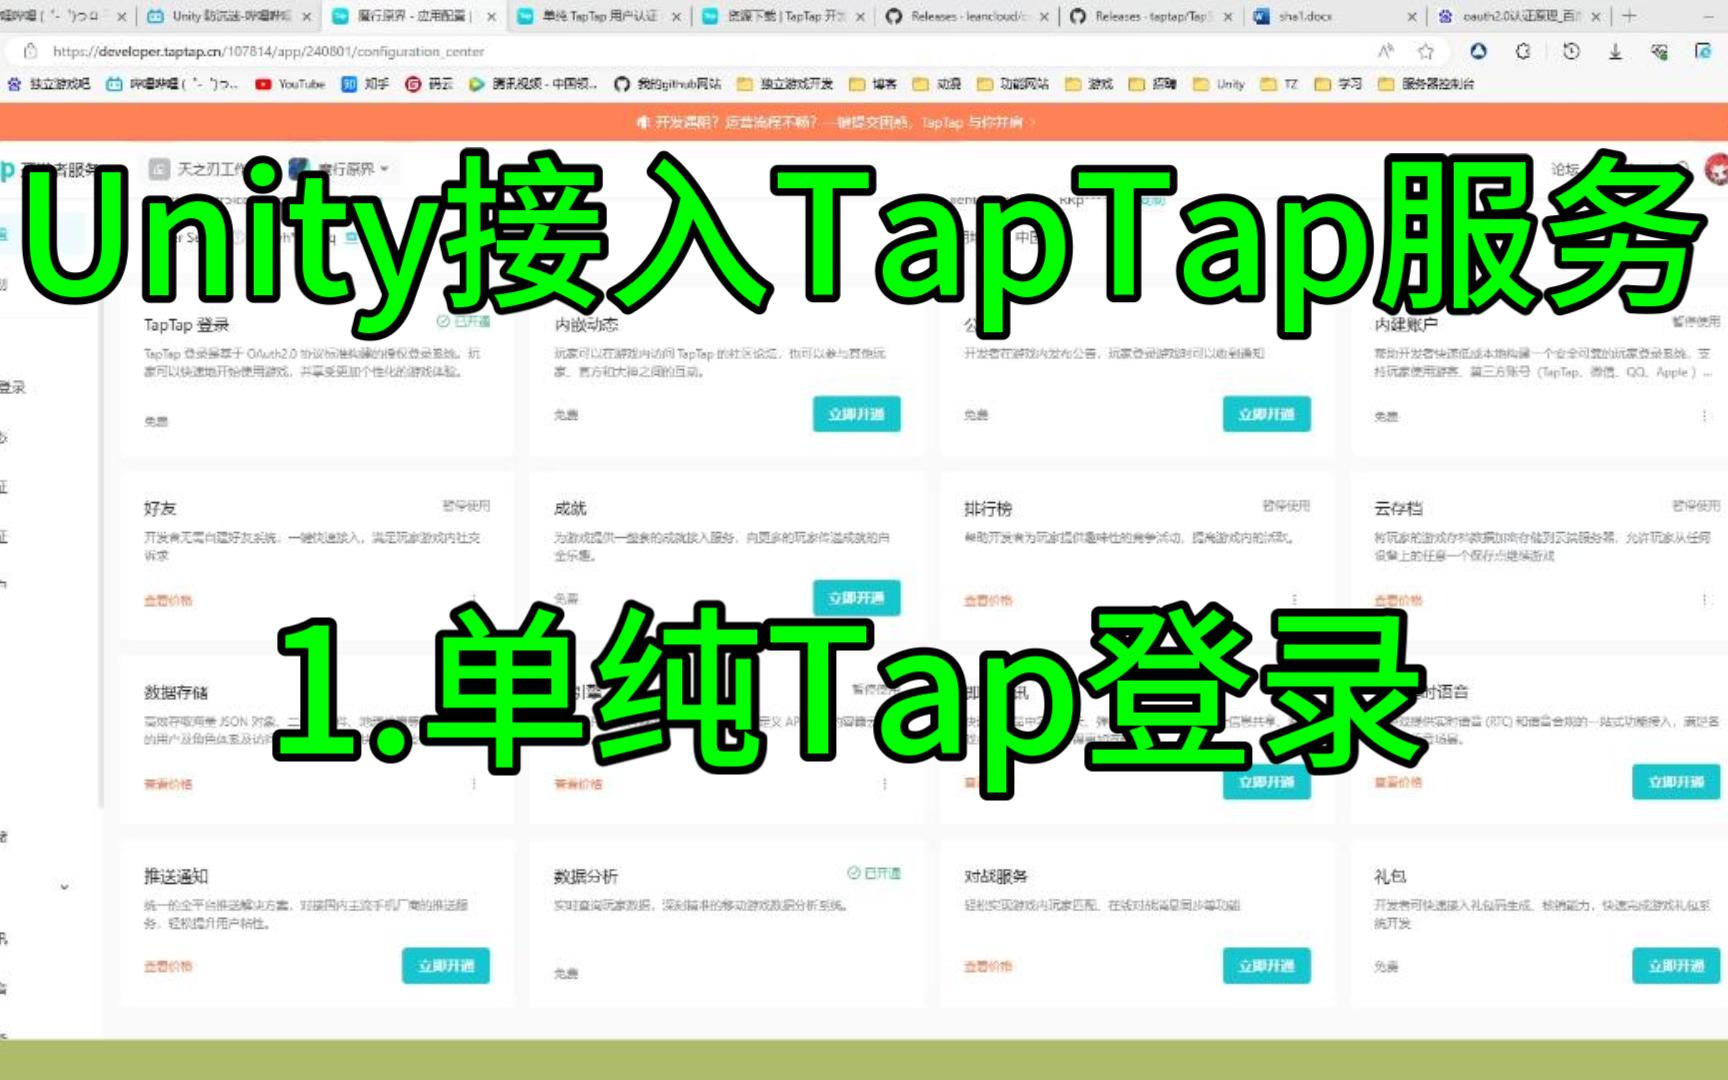Open the 'TapTap 登录' service card title
Viewport: 1728px width, 1080px height.
[x=186, y=325]
